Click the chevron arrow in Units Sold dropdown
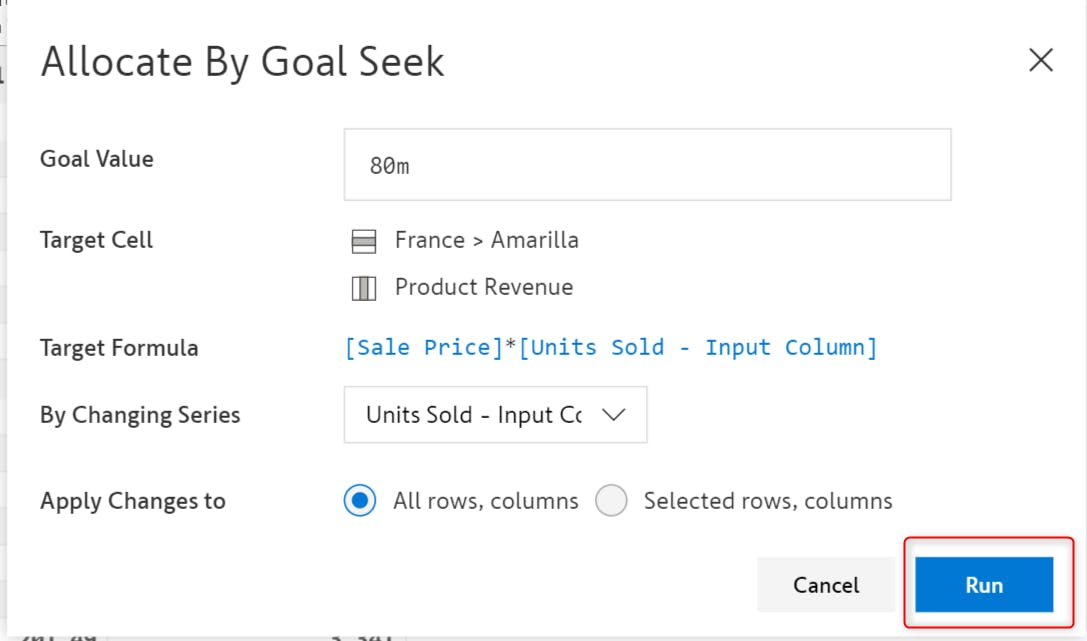The height and width of the screenshot is (641, 1087). point(614,415)
